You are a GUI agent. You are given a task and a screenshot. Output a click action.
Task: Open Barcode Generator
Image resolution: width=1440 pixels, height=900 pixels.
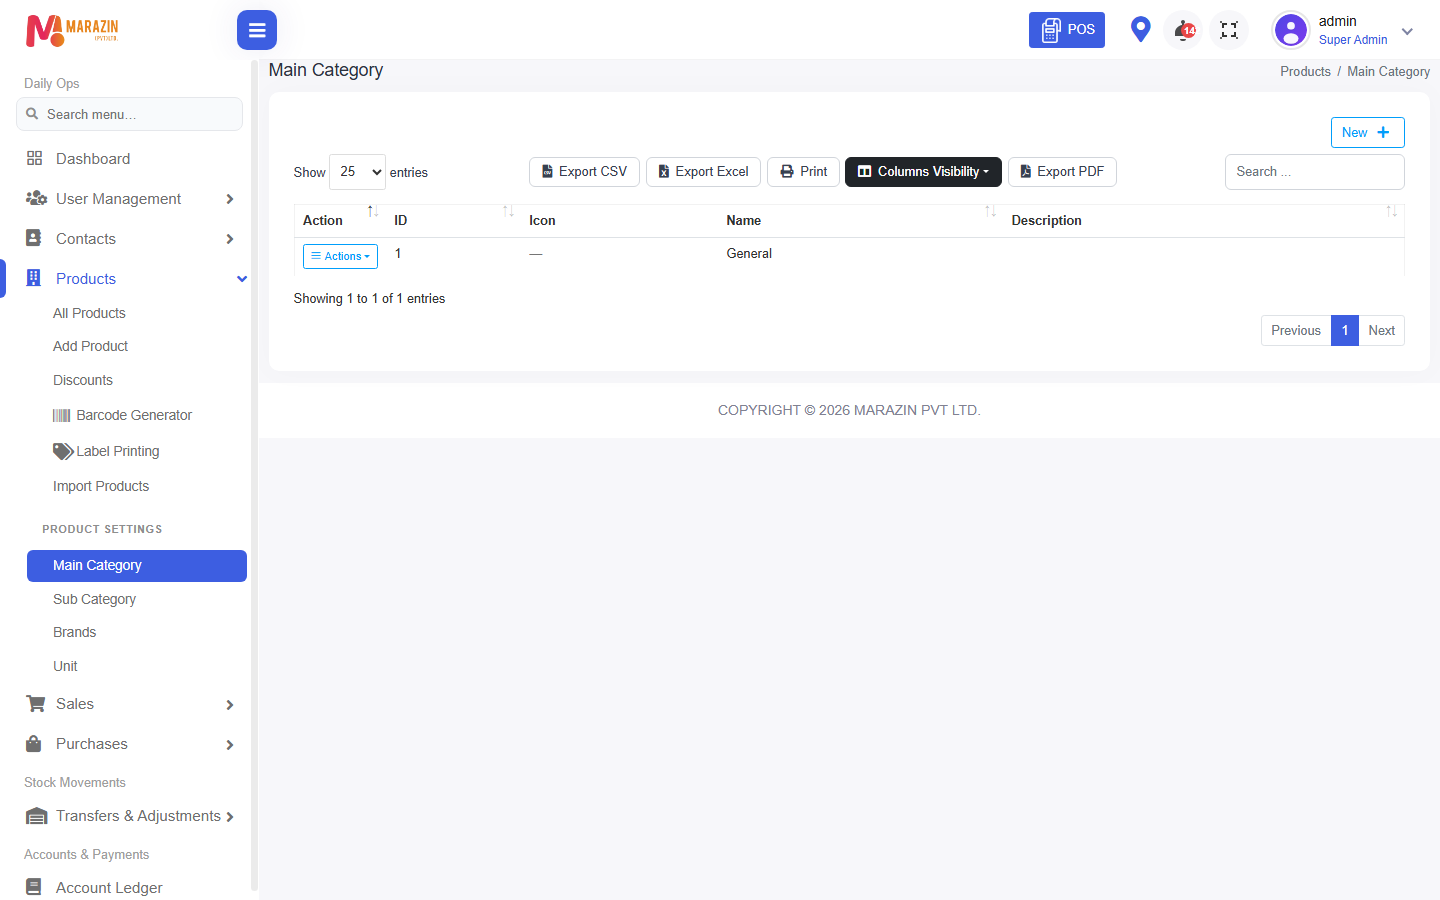(x=122, y=415)
